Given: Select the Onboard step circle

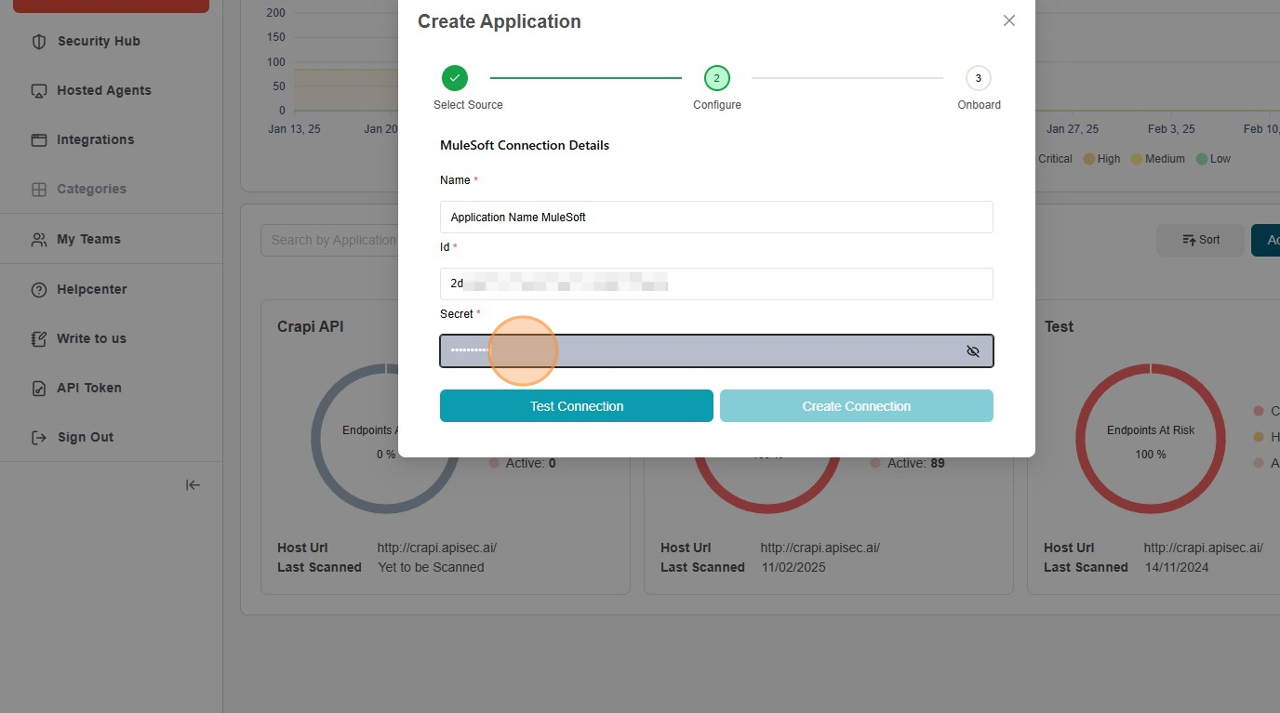Looking at the screenshot, I should pos(977,78).
